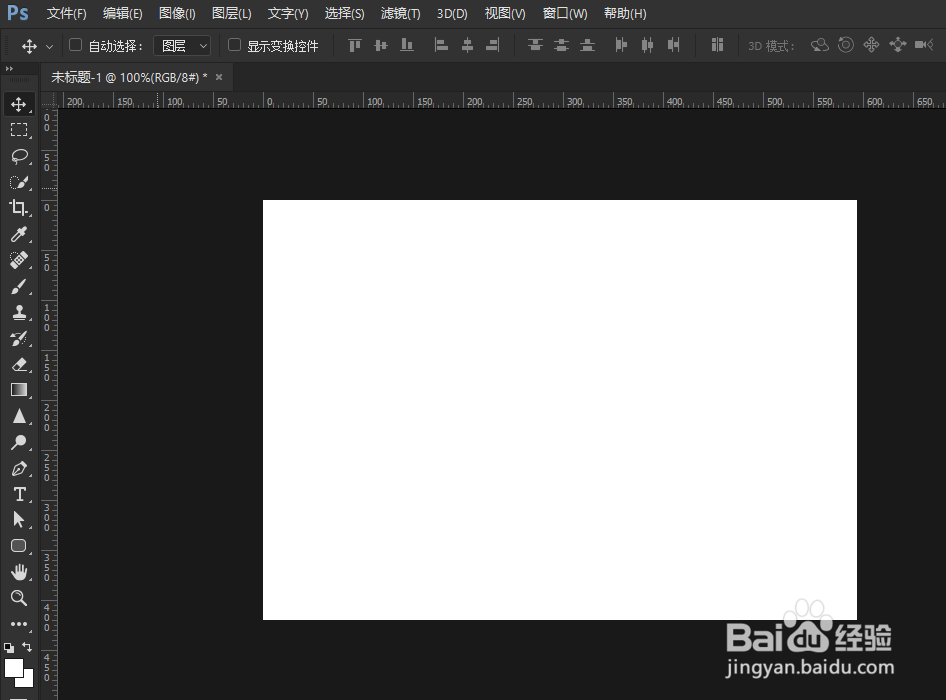Click the Distribute top edges icon
Image resolution: width=946 pixels, height=700 pixels.
point(535,45)
